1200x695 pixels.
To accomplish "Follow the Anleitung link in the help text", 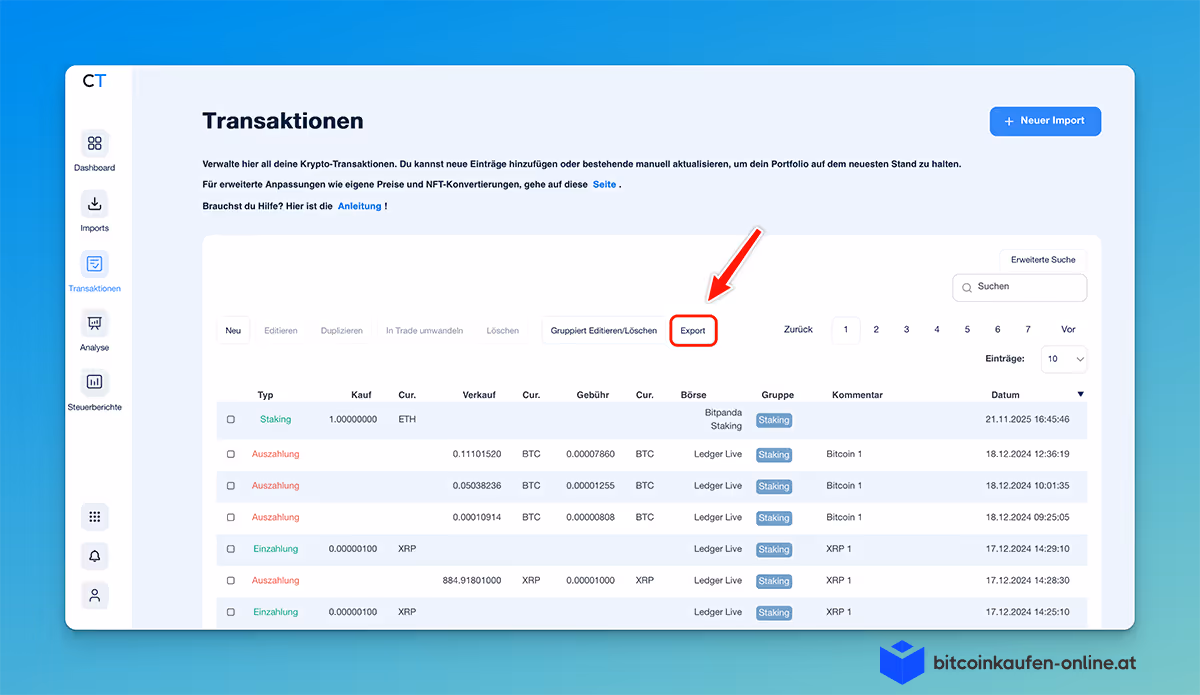I will pos(360,205).
